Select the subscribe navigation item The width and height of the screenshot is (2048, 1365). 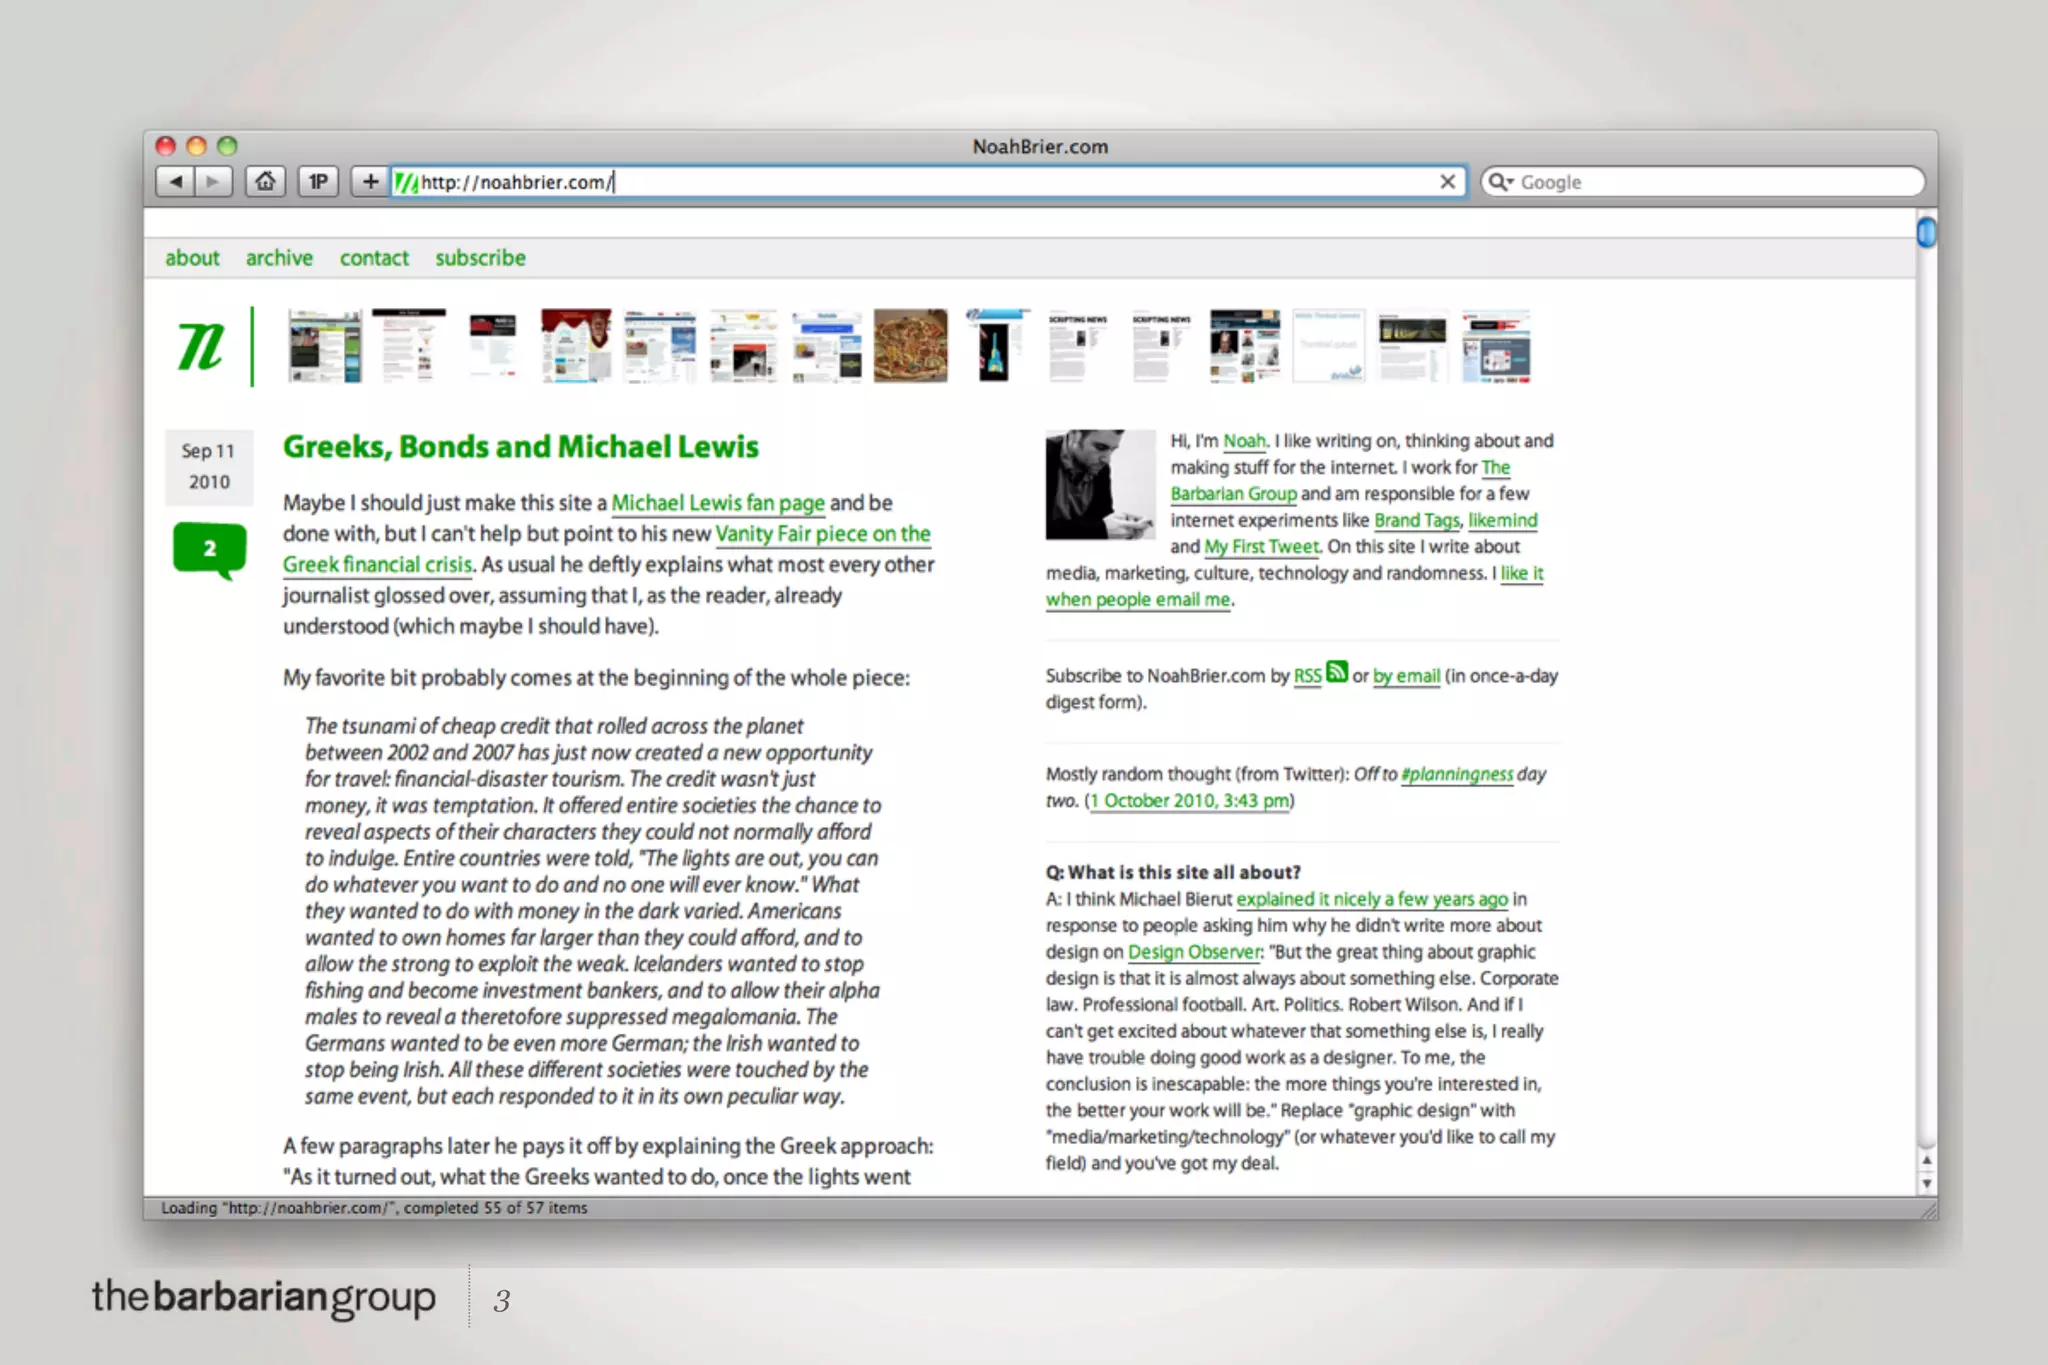point(480,258)
